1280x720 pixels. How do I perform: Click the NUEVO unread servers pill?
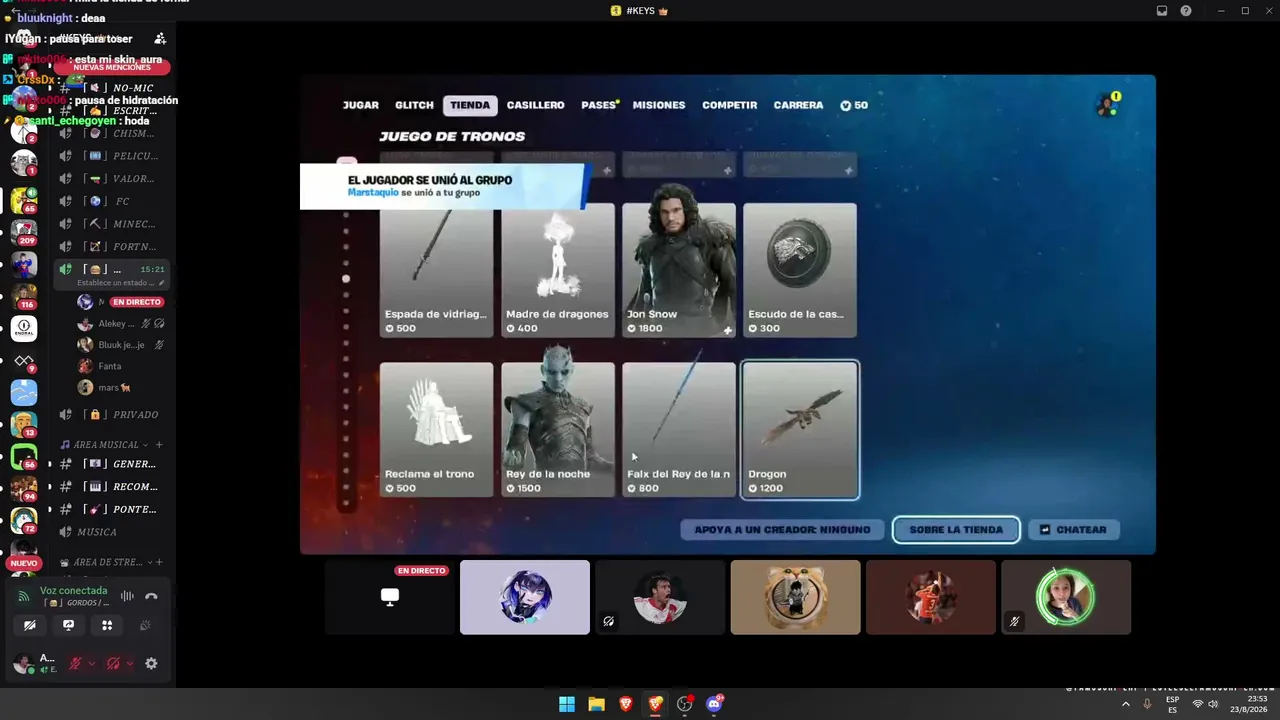pos(23,563)
